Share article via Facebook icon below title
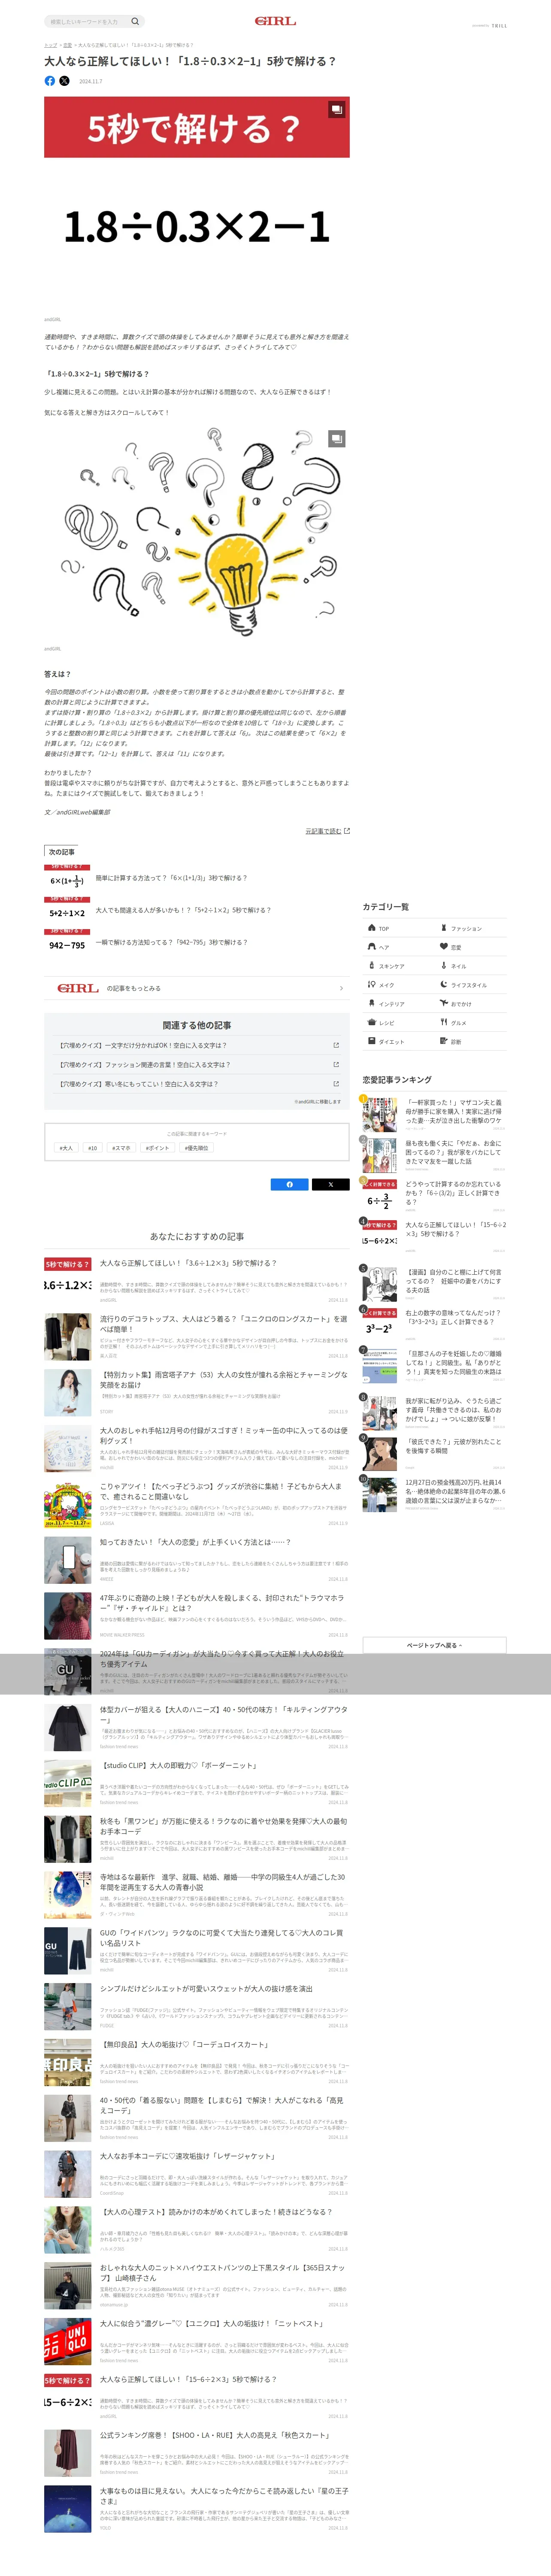Viewport: 551px width, 2576px height. [50, 81]
